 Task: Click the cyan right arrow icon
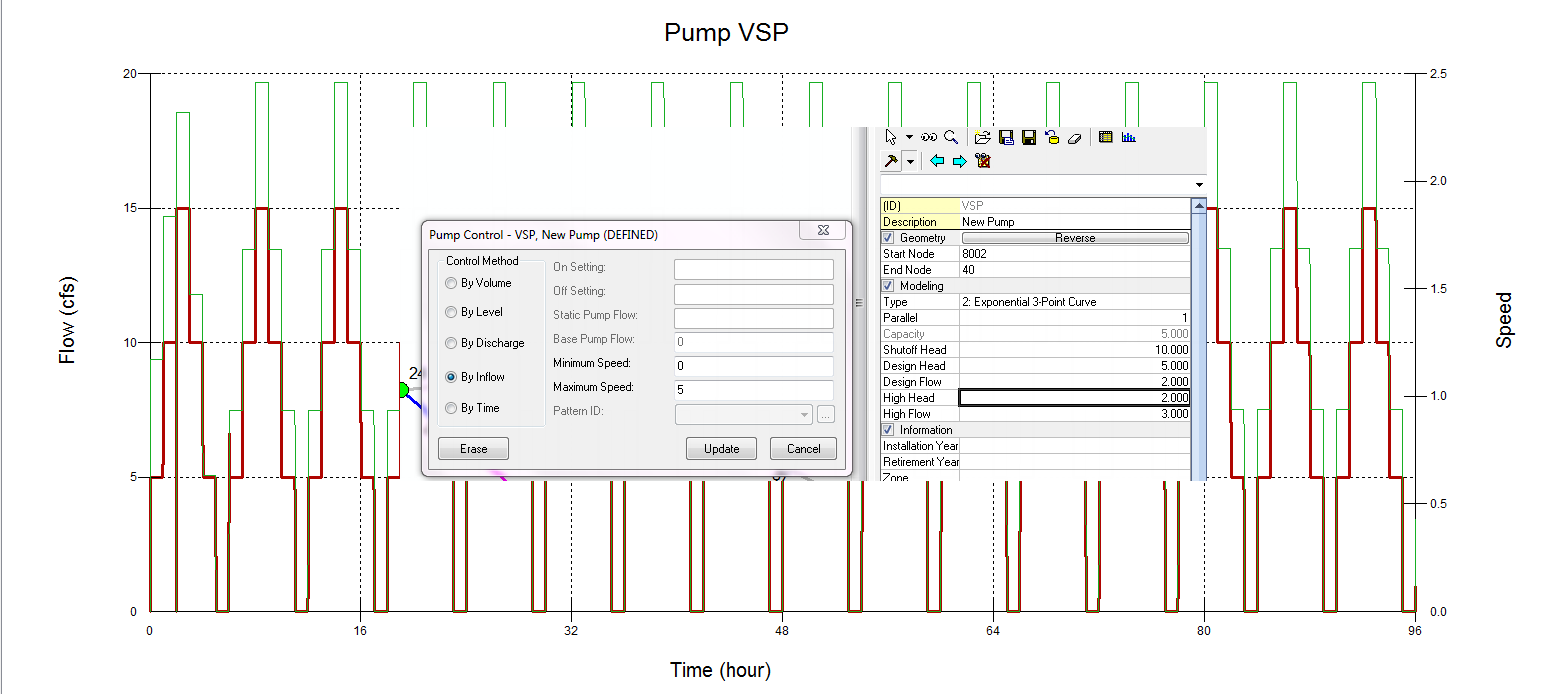959,161
